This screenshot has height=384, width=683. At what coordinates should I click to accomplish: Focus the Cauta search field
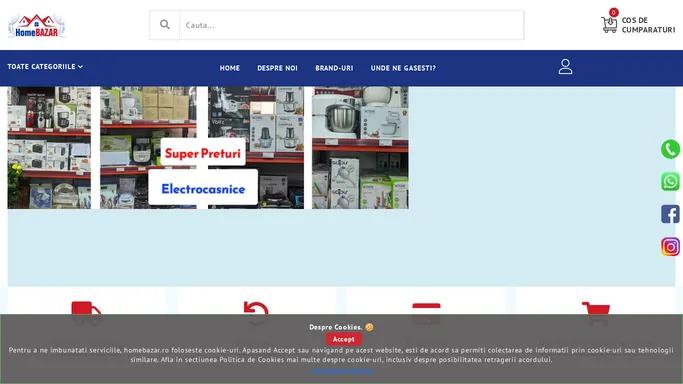(352, 25)
